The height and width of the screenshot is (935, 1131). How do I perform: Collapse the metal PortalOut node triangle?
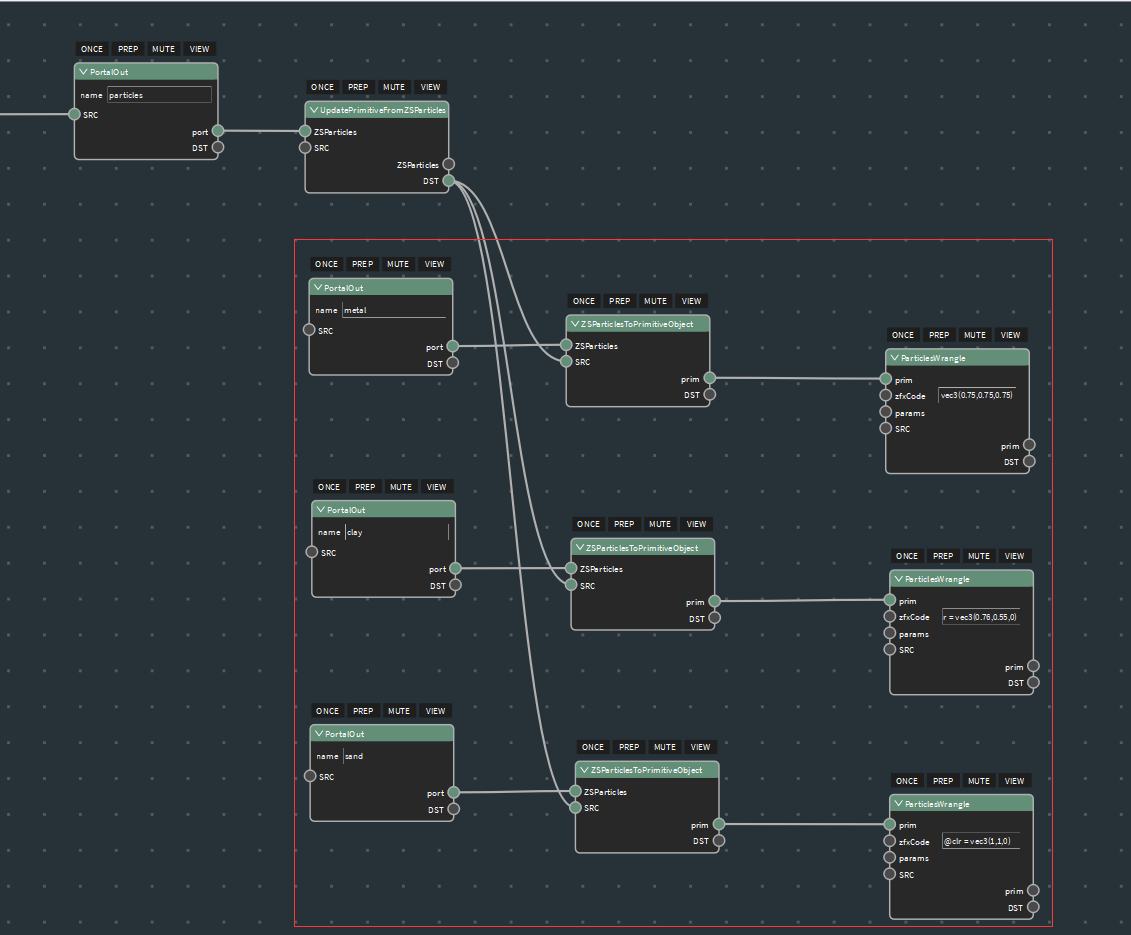[318, 287]
